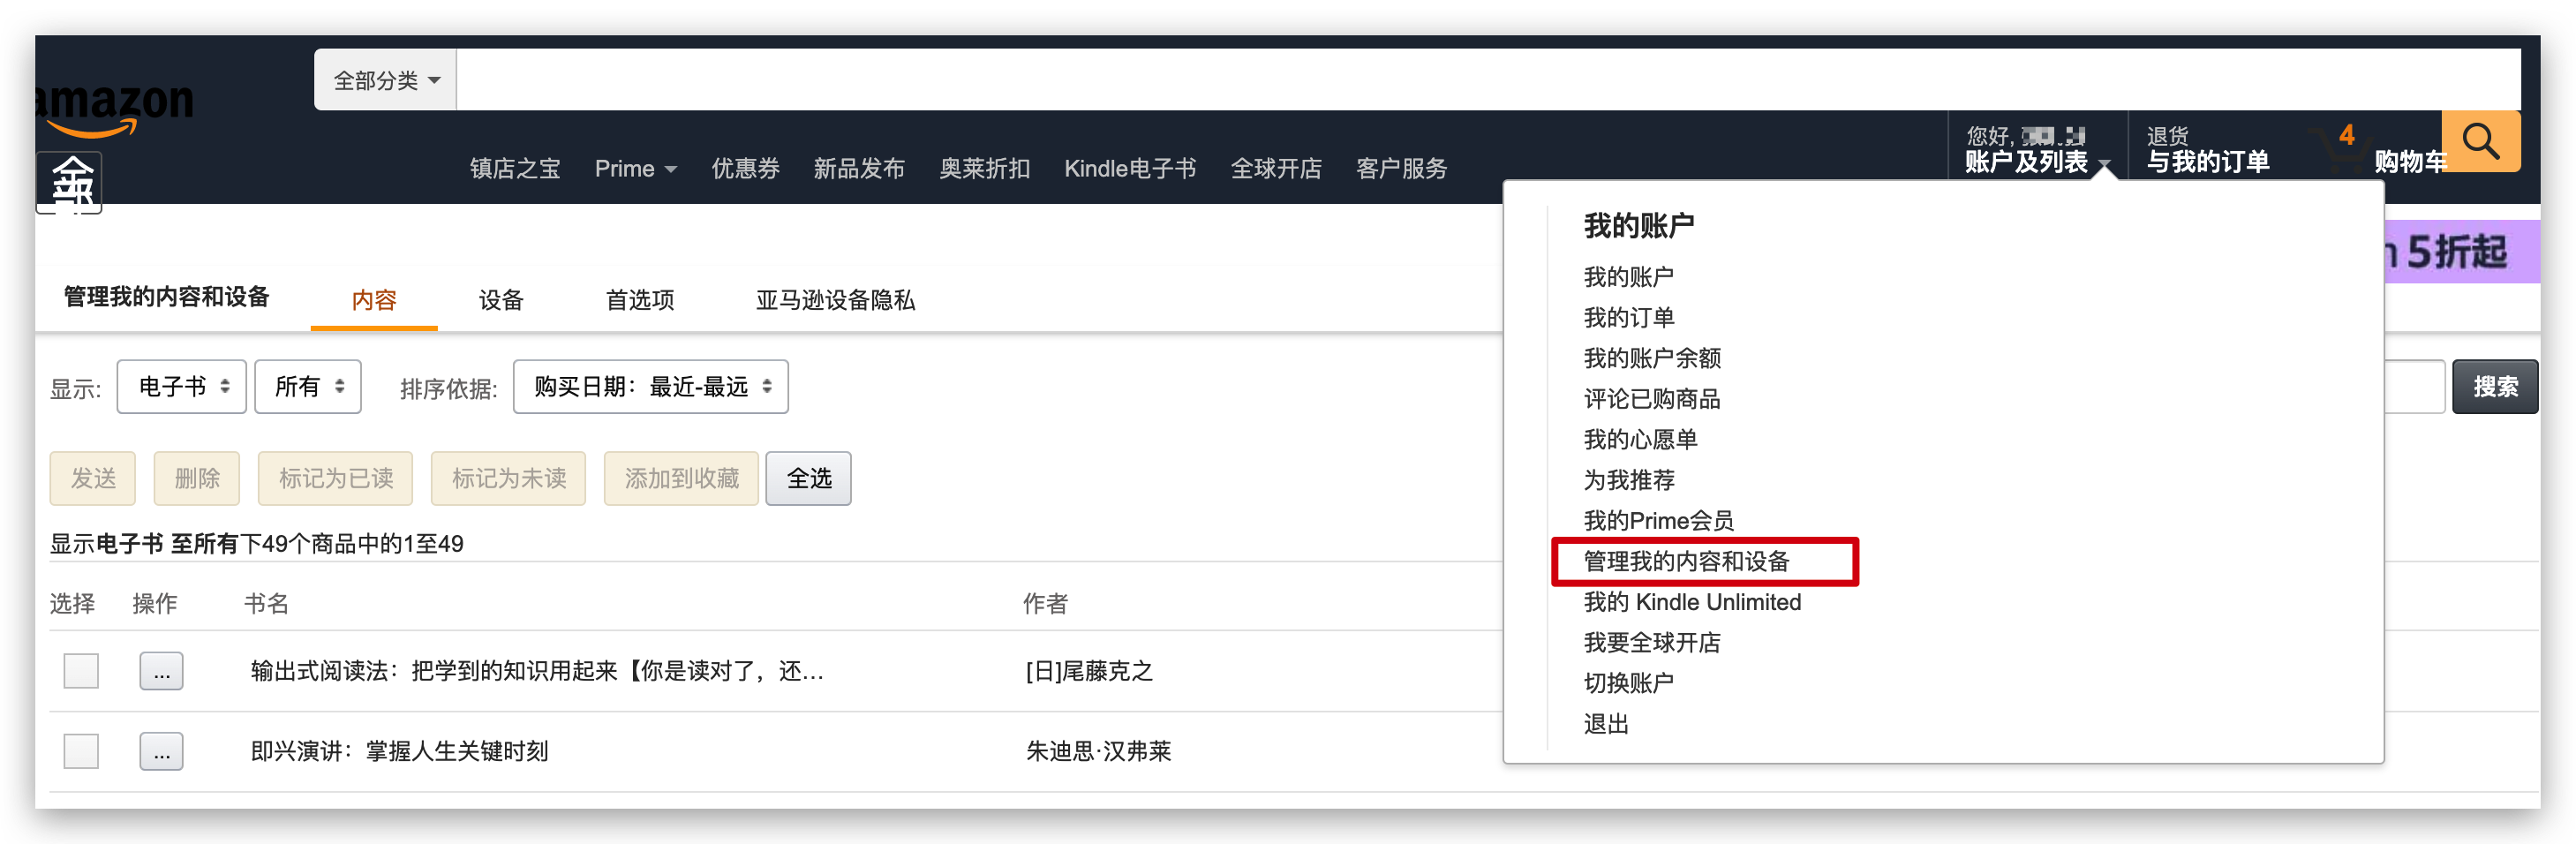Screen dimensions: 2576x844
Task: Open the 全部分类 category dropdown
Action: tap(386, 80)
